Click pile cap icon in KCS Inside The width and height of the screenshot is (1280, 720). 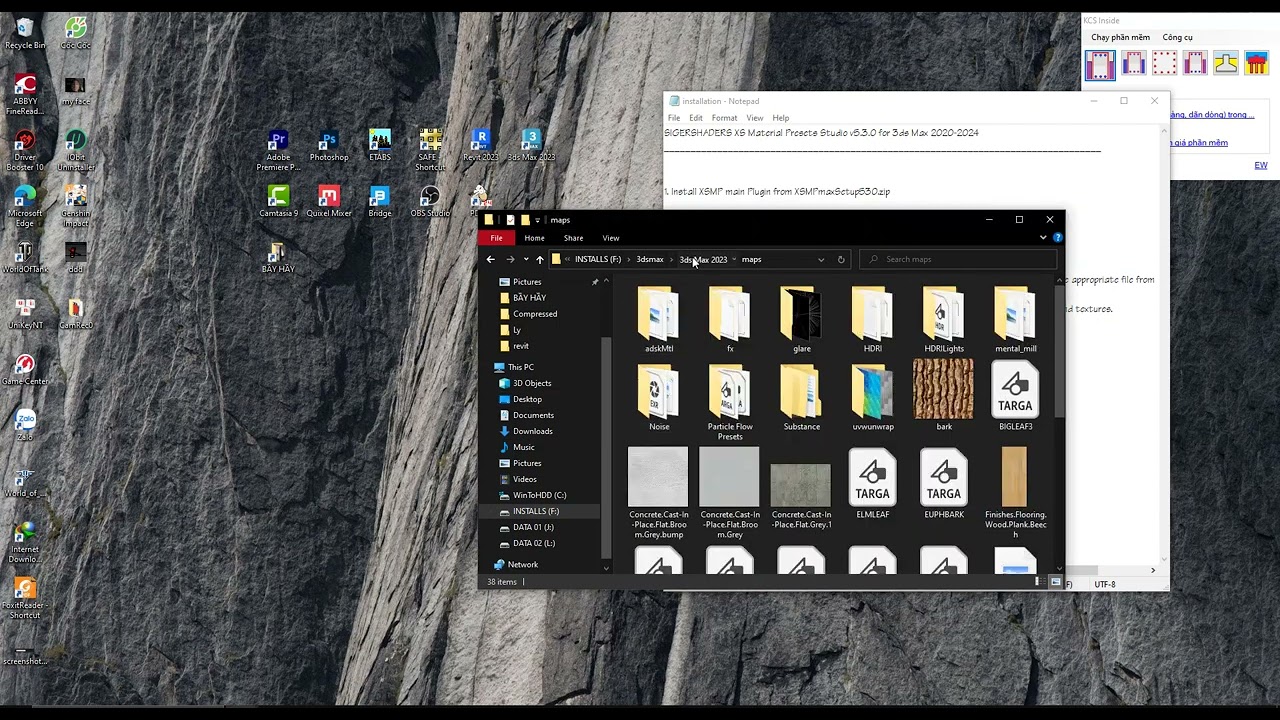[x=1257, y=64]
